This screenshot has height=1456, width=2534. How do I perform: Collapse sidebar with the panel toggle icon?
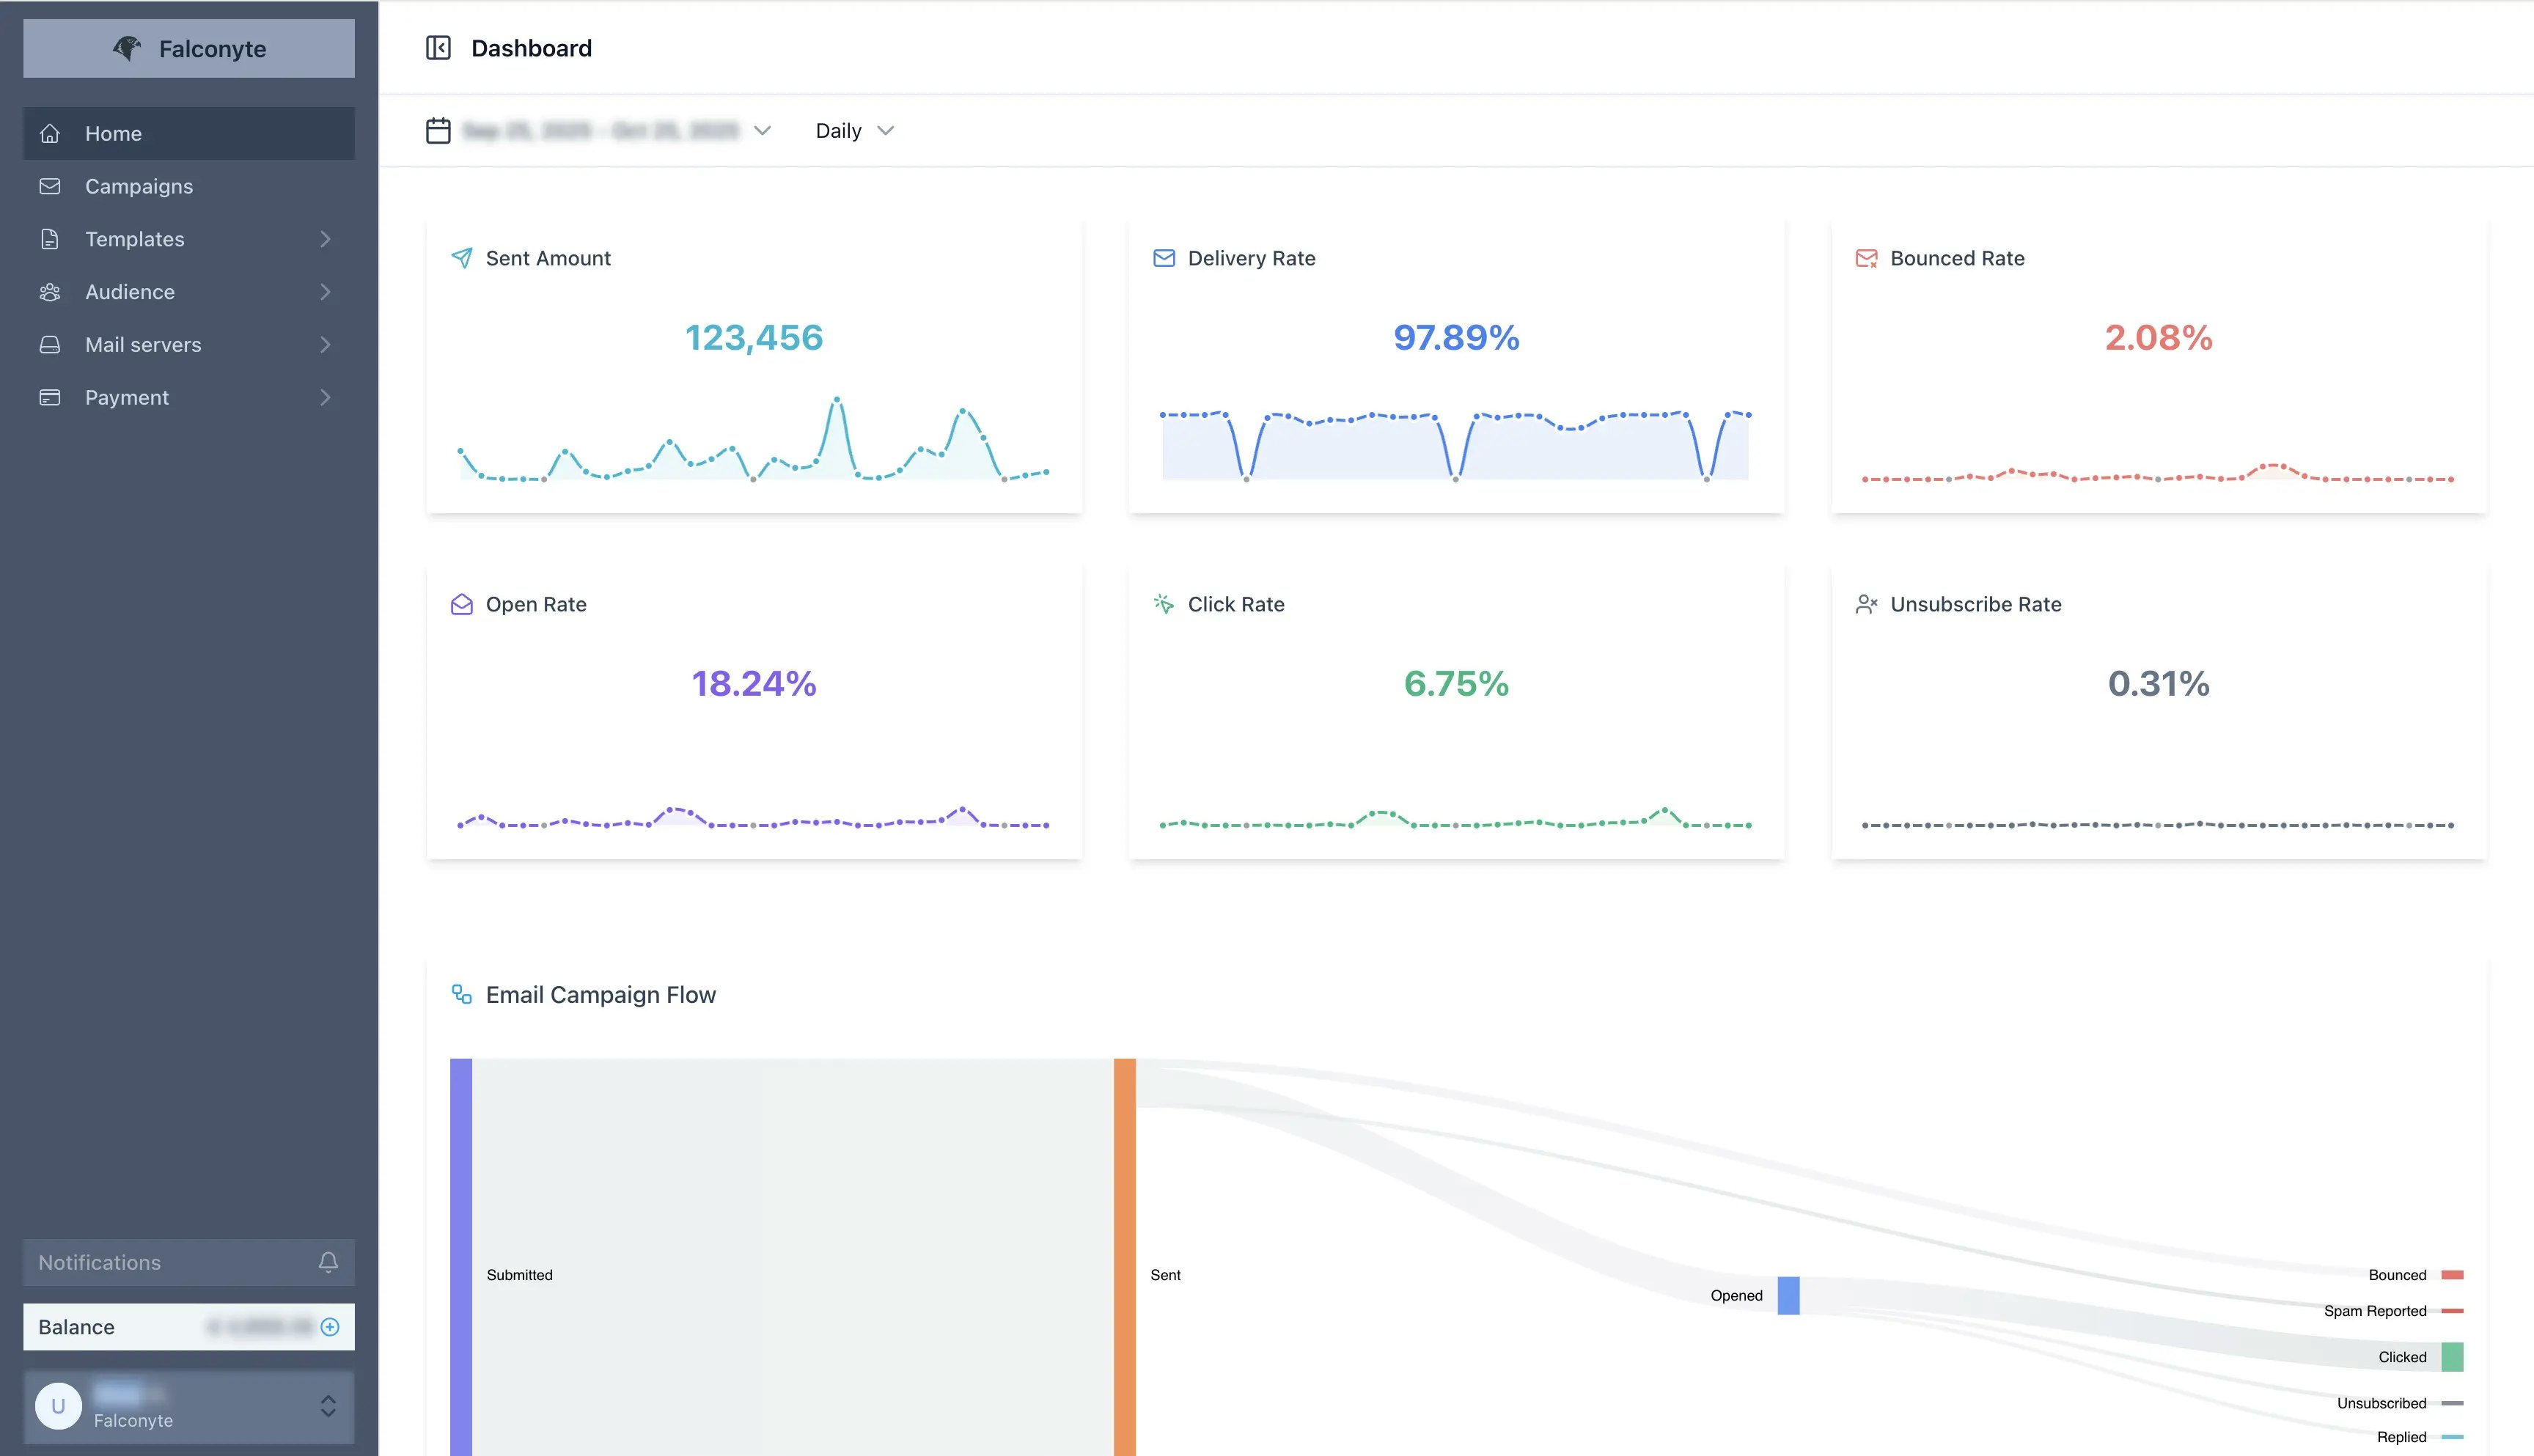tap(438, 48)
